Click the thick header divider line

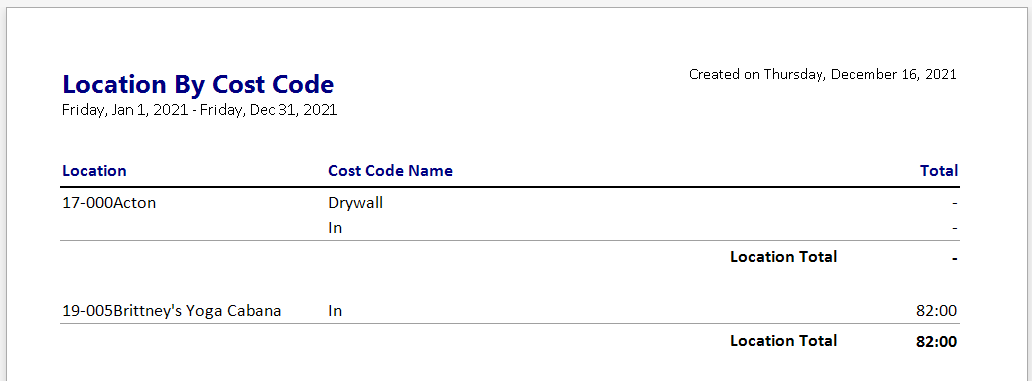point(509,187)
